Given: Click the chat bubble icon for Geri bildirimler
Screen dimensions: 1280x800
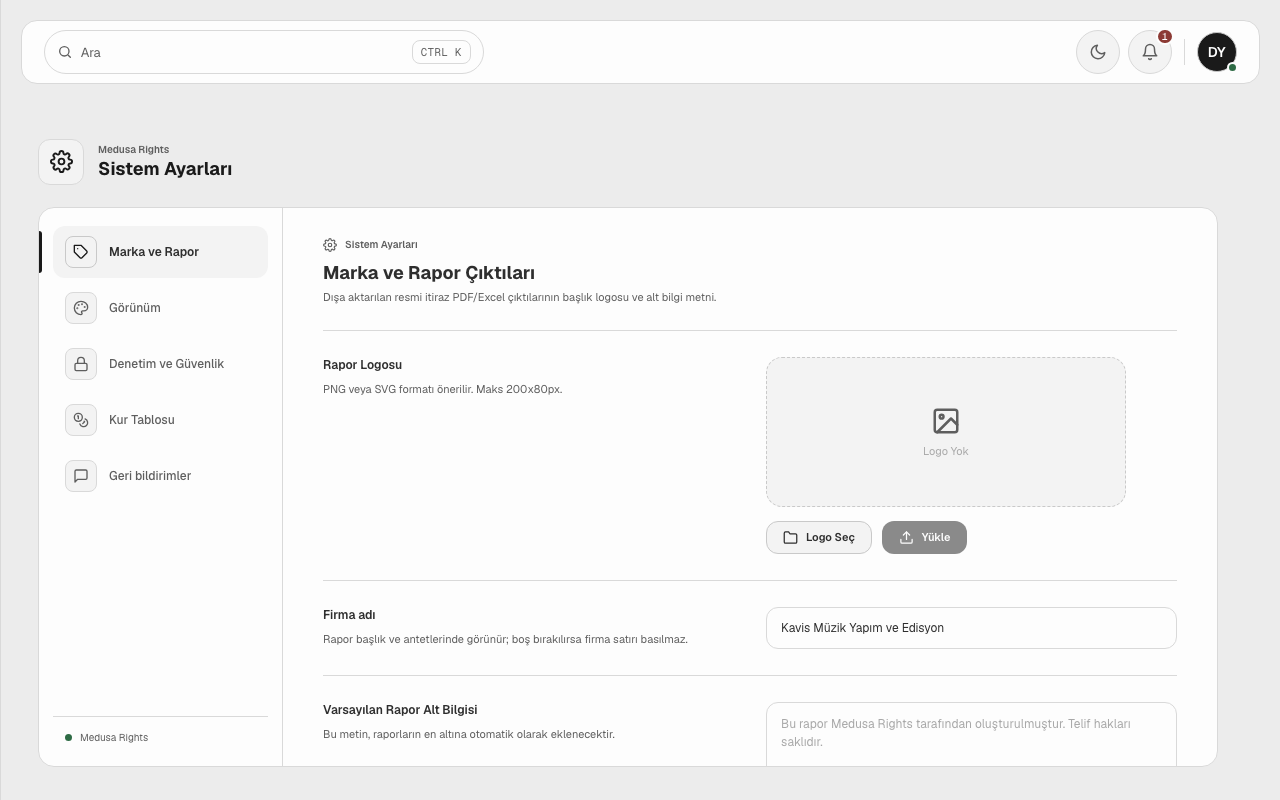Looking at the screenshot, I should (81, 476).
